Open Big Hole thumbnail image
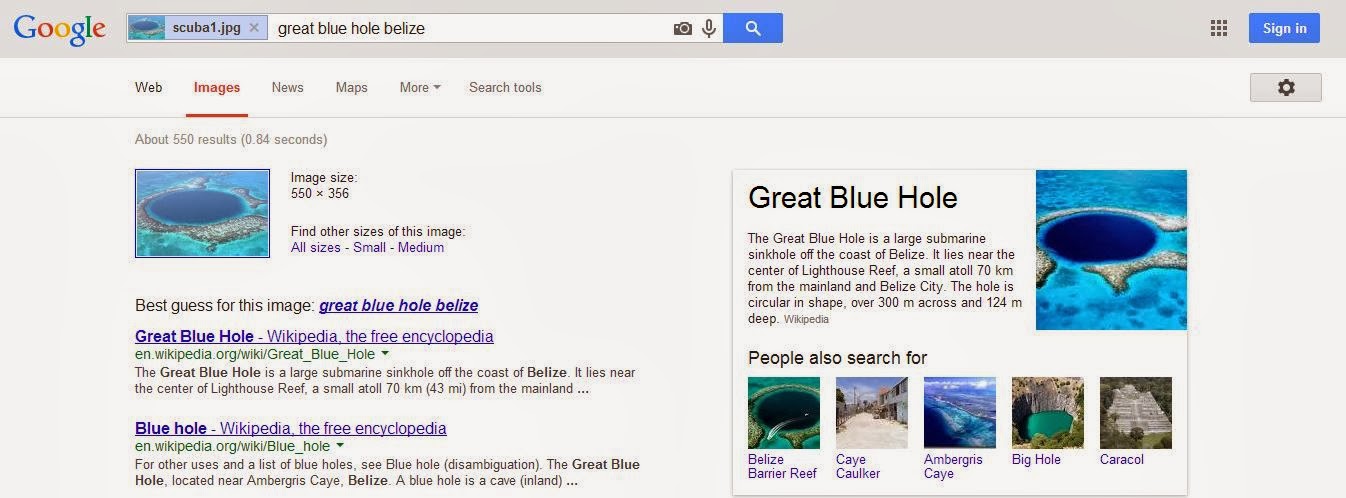Screen dimensions: 1346x498 pos(1048,412)
